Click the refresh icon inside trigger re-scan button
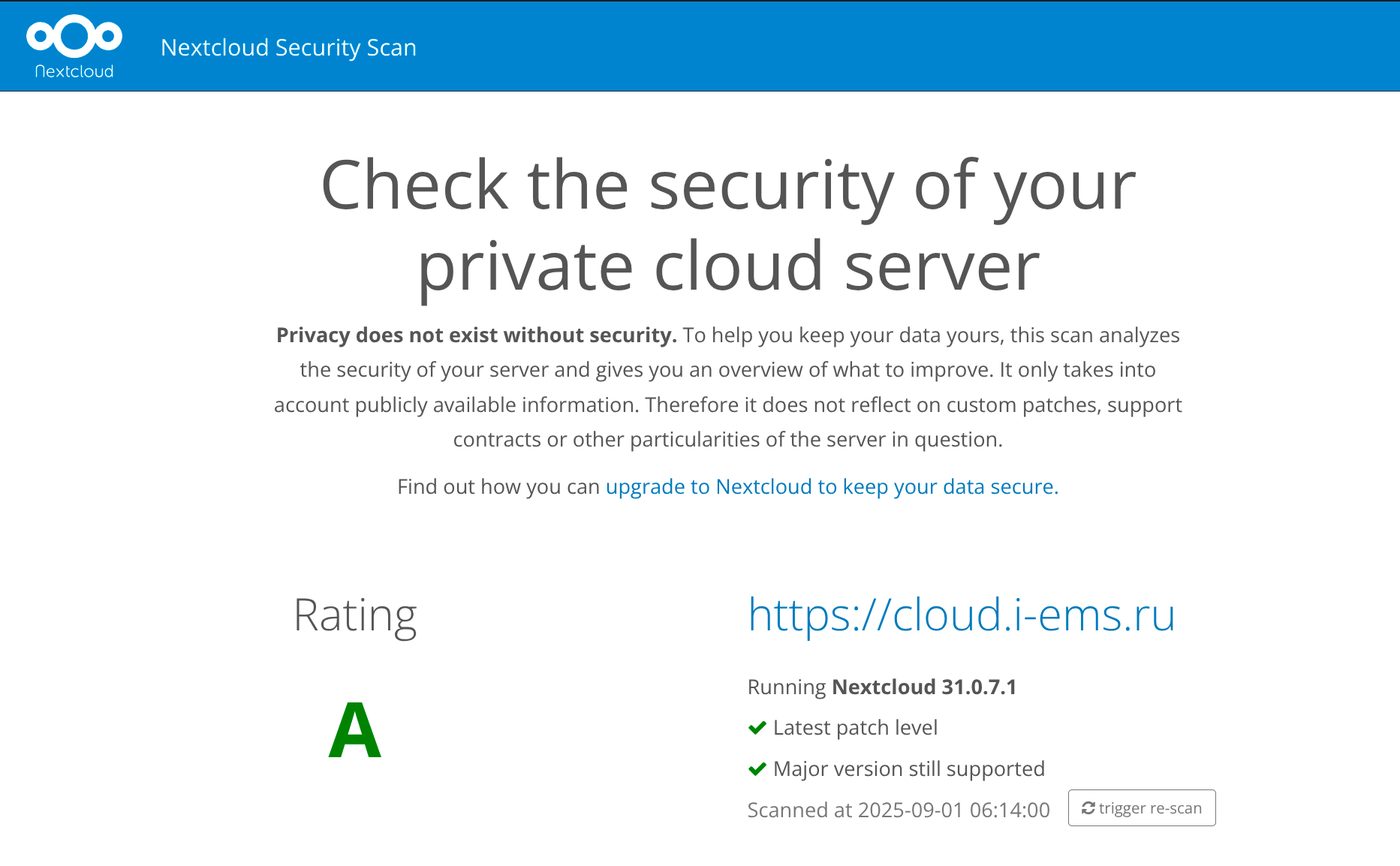This screenshot has width=1400, height=866. coord(1088,808)
